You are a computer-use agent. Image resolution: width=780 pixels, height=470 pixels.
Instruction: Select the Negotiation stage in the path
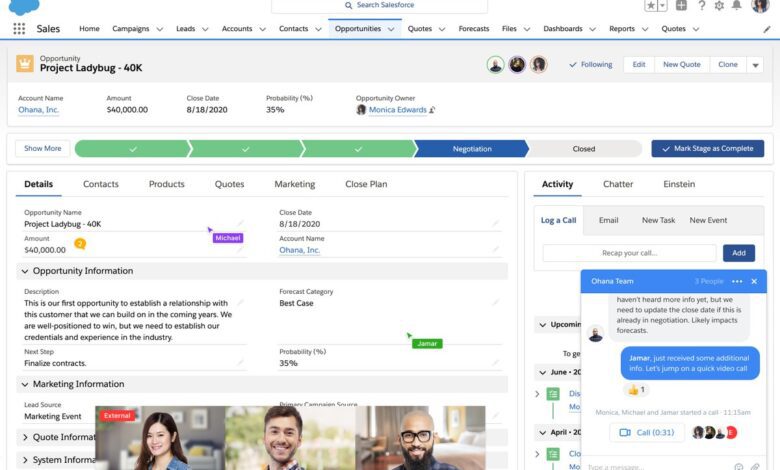point(472,149)
